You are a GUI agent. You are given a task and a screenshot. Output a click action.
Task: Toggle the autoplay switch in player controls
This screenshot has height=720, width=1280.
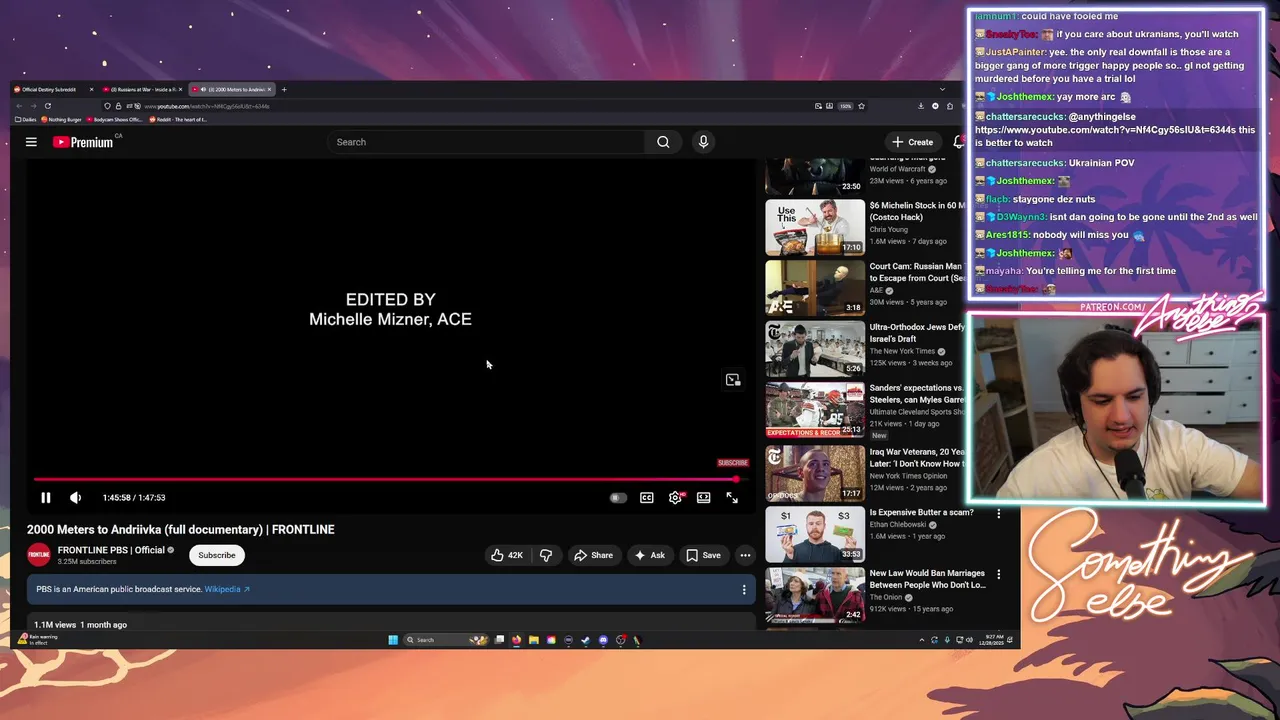618,497
